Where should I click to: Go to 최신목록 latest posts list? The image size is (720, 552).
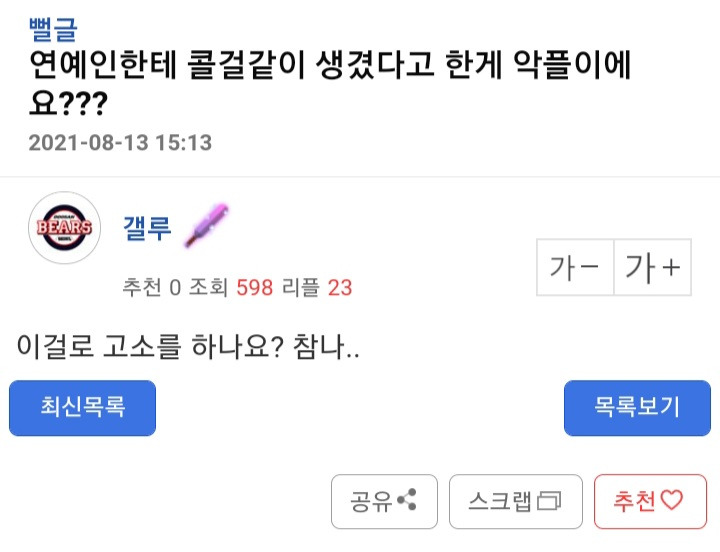pyautogui.click(x=82, y=407)
